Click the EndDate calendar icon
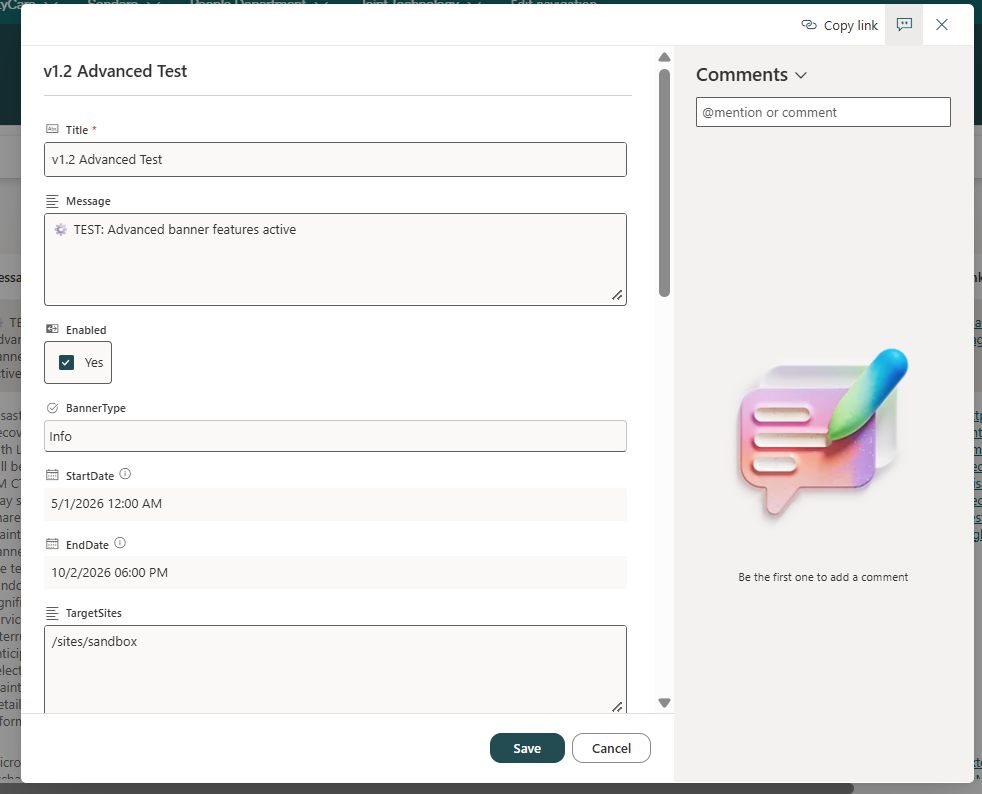This screenshot has height=794, width=982. click(x=52, y=544)
